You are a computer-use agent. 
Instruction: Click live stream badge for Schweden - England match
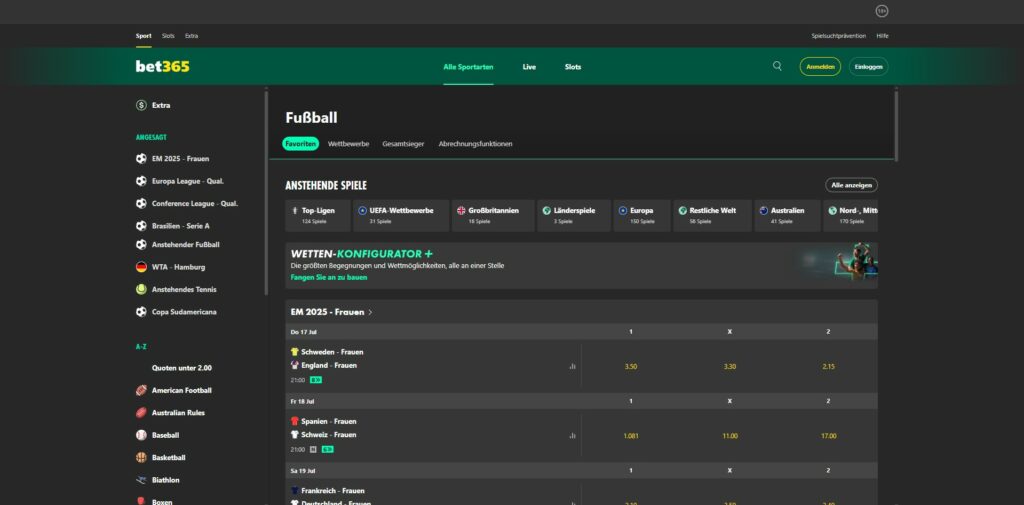[x=316, y=380]
